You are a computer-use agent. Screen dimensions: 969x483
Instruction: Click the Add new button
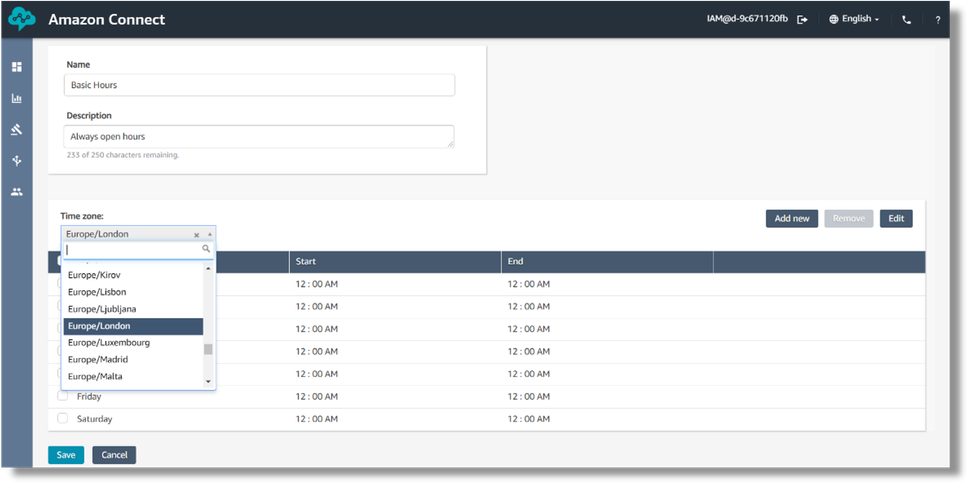tap(792, 218)
